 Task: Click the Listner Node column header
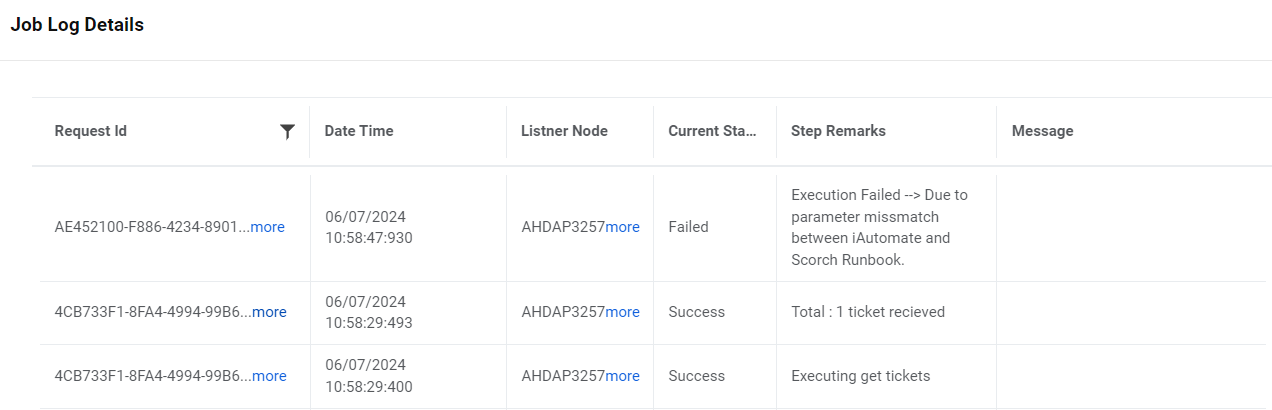[564, 131]
